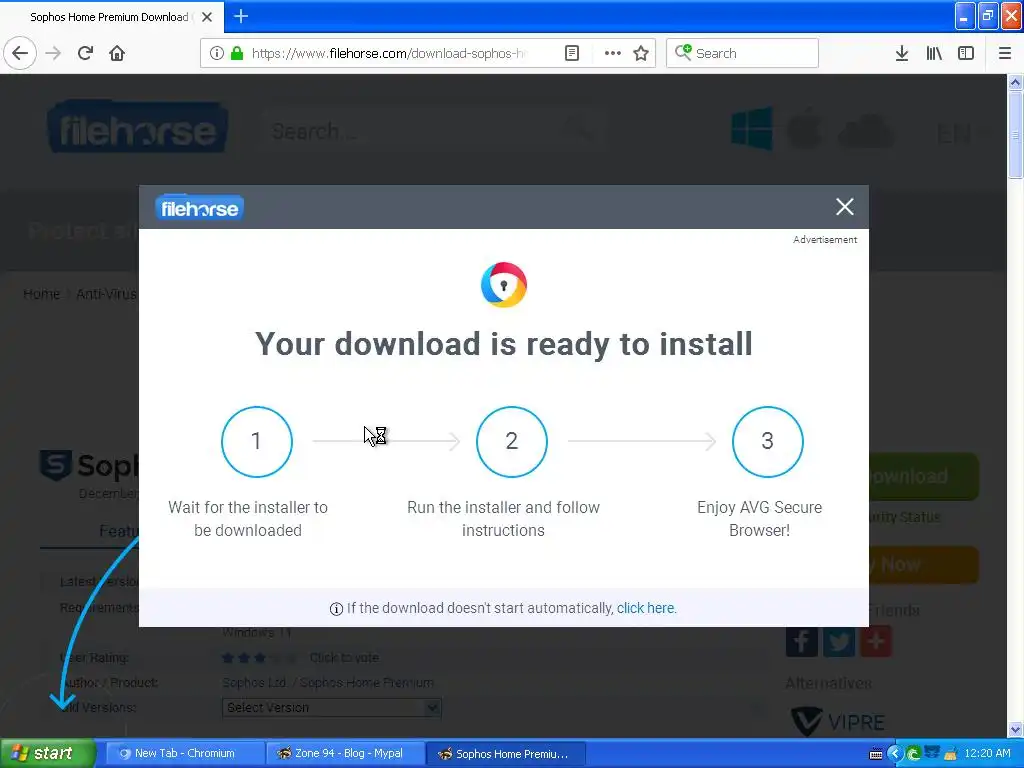Select Sophos Home Premium taskbar button

point(505,753)
